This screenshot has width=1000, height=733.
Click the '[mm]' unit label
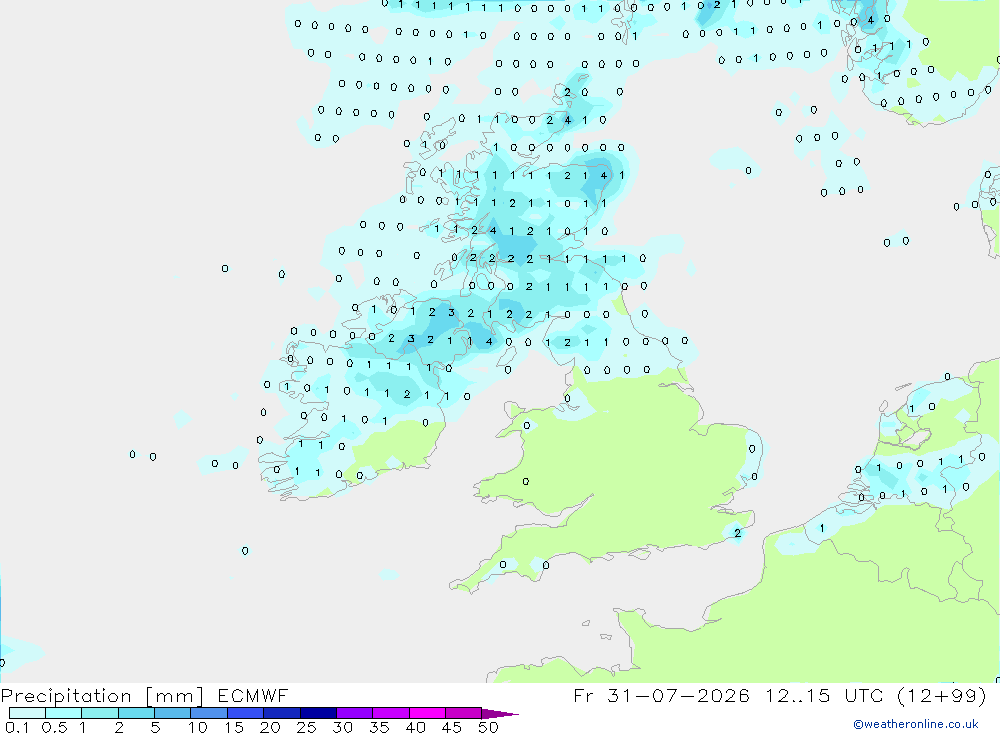175,695
